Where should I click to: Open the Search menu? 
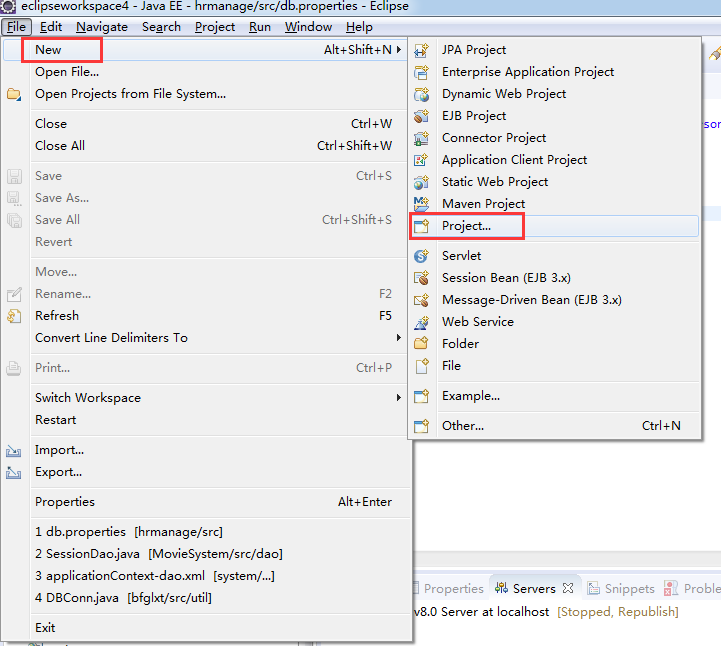pos(161,27)
